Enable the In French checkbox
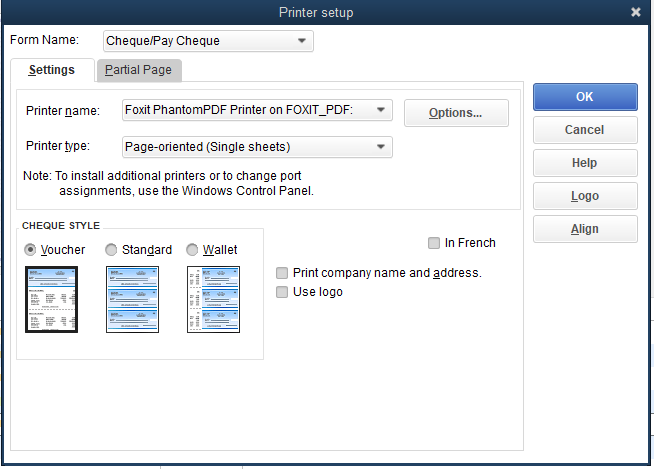Screen dimensions: 654x469 [x=434, y=243]
